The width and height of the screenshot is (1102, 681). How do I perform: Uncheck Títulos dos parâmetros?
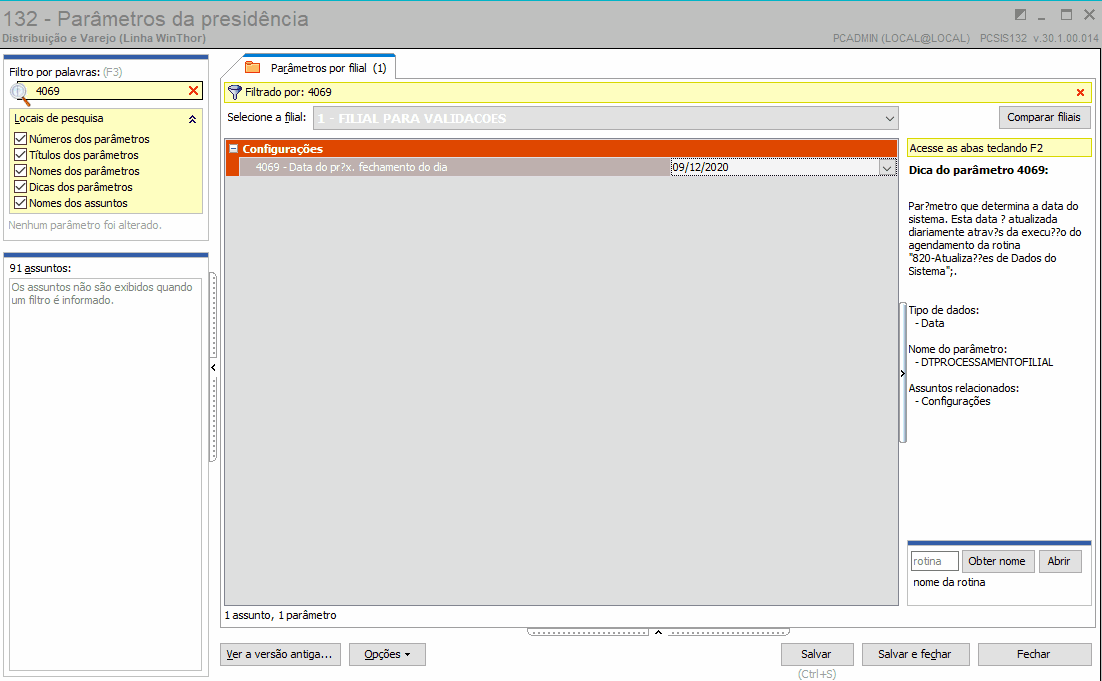coord(20,155)
